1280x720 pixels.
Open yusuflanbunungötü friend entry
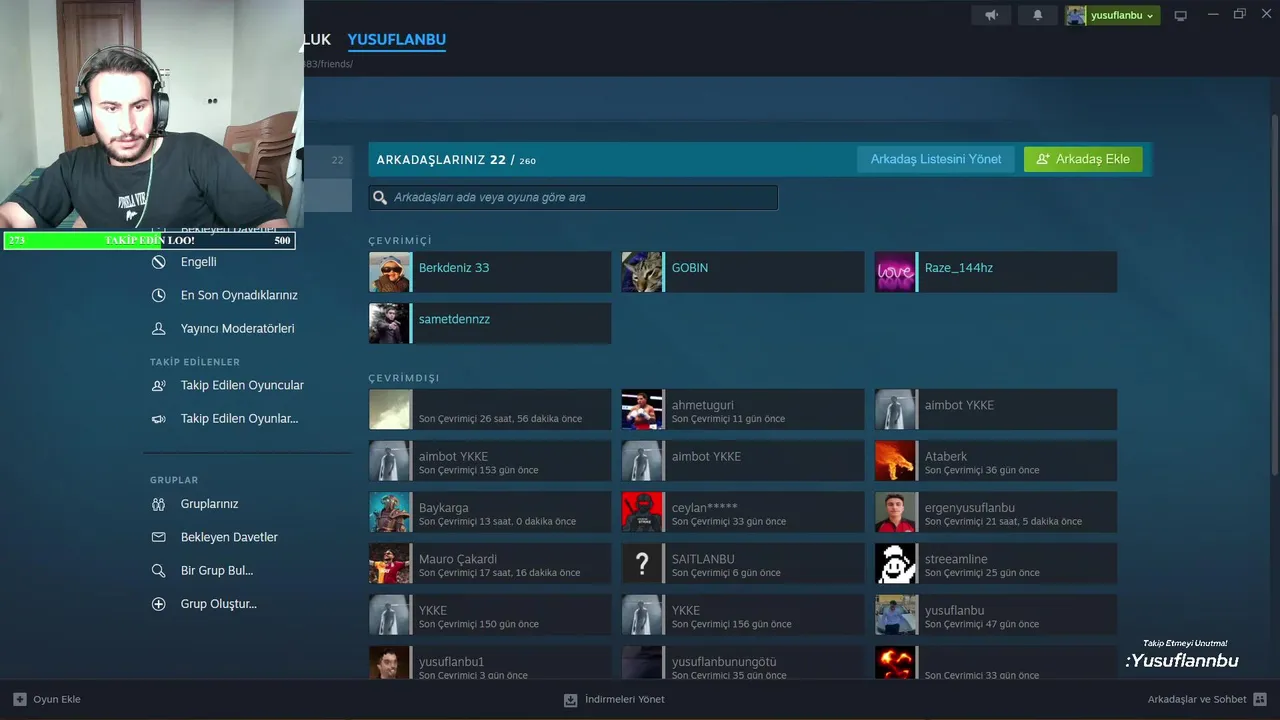click(742, 662)
